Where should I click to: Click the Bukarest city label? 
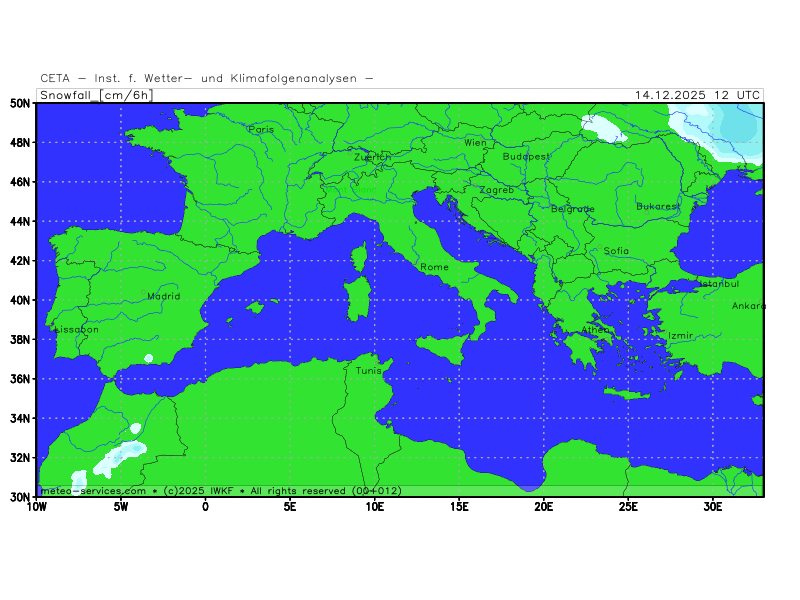pos(658,207)
